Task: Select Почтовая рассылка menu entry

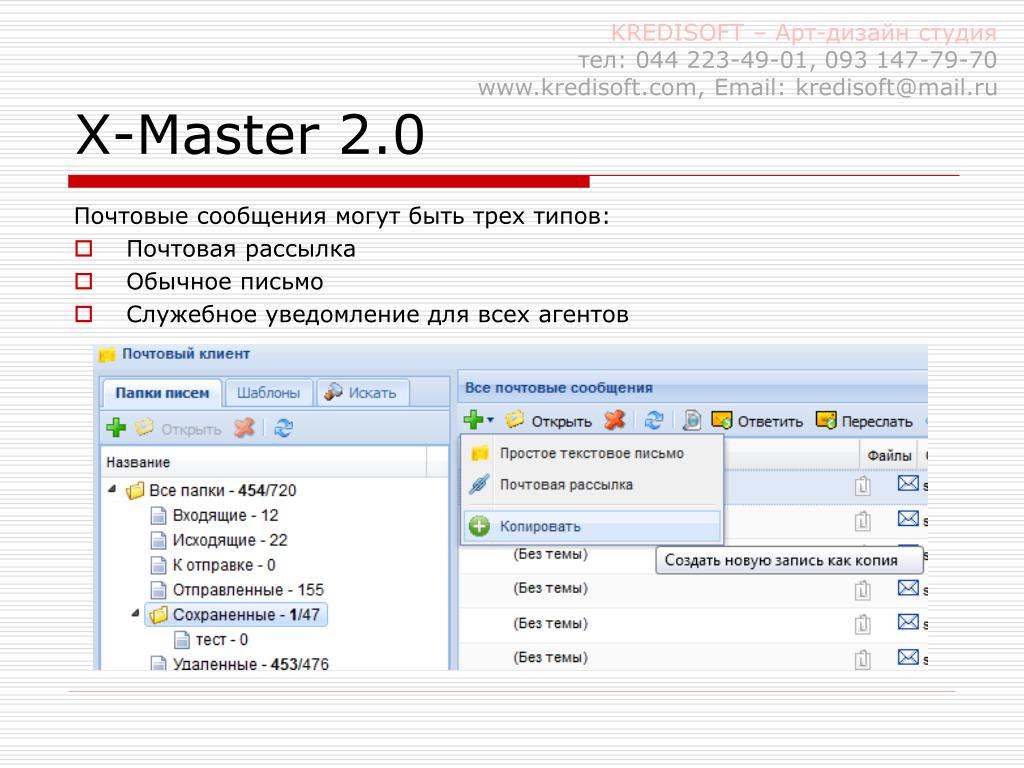Action: click(x=593, y=485)
